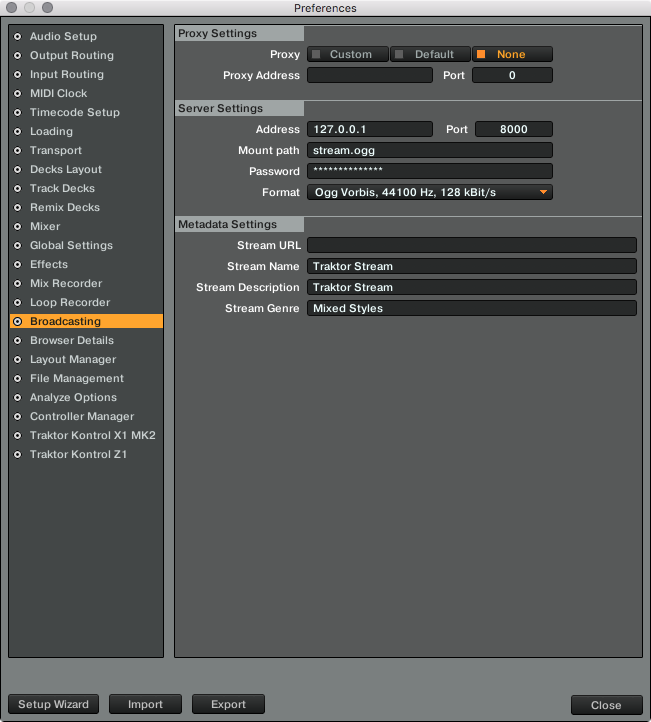
Task: Click the Stream Genre field Mixed Styles
Action: [x=472, y=308]
